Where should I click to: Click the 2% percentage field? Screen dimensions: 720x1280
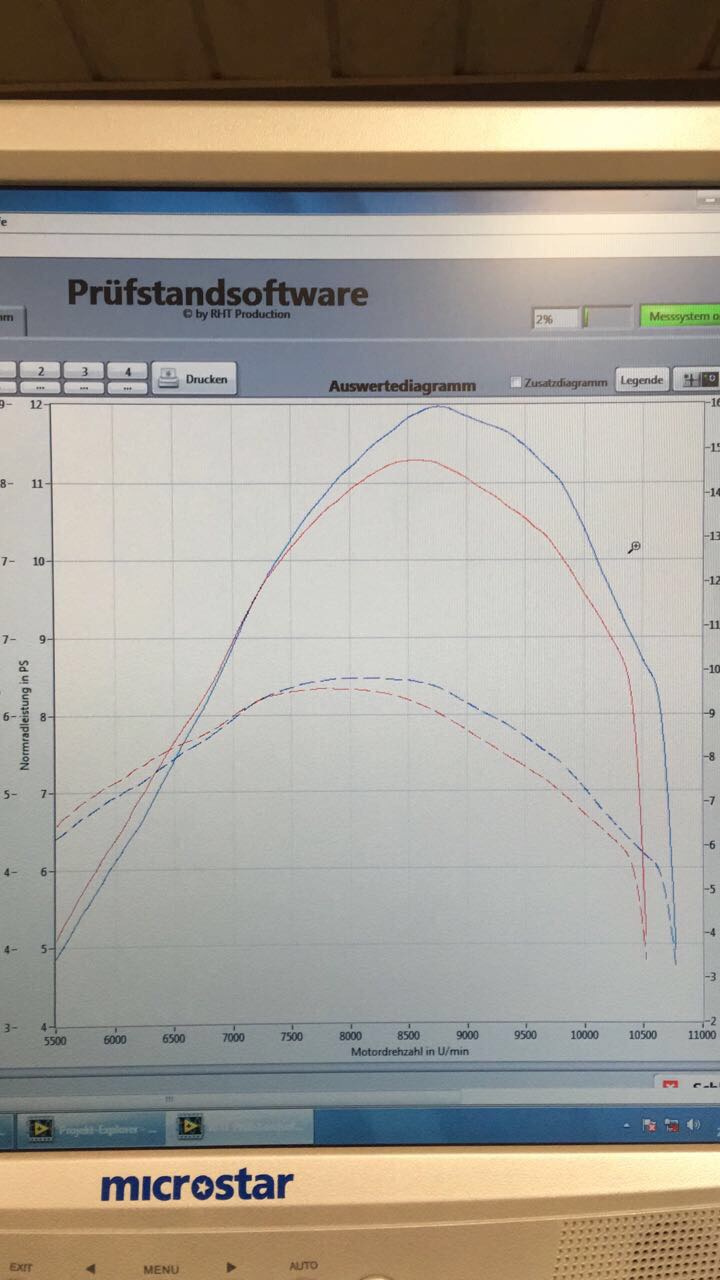point(555,319)
